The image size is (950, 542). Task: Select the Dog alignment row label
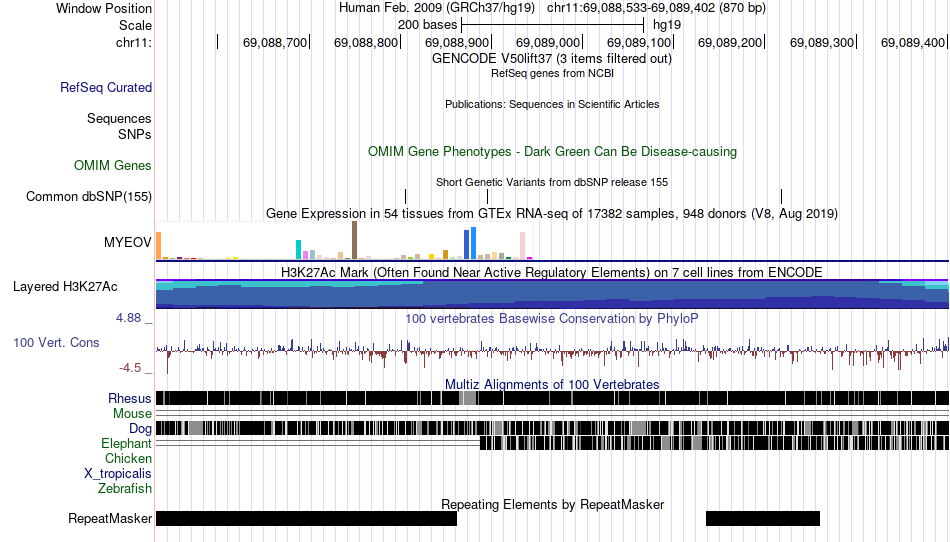(140, 429)
